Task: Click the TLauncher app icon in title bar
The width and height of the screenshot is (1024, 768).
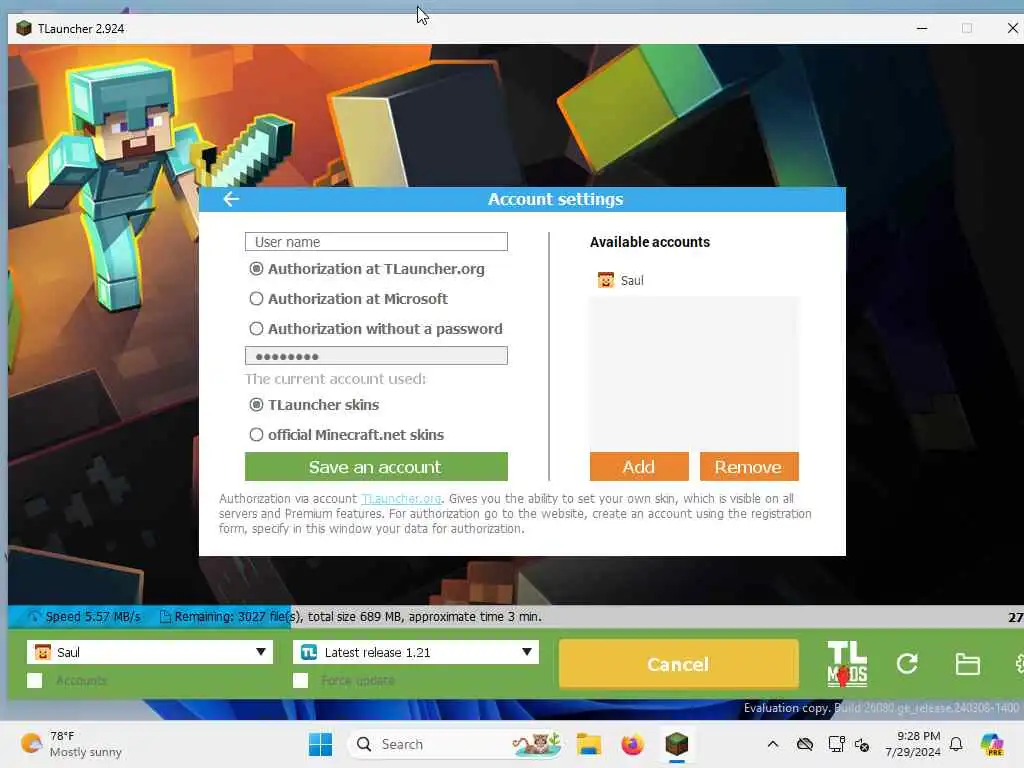Action: (x=24, y=28)
